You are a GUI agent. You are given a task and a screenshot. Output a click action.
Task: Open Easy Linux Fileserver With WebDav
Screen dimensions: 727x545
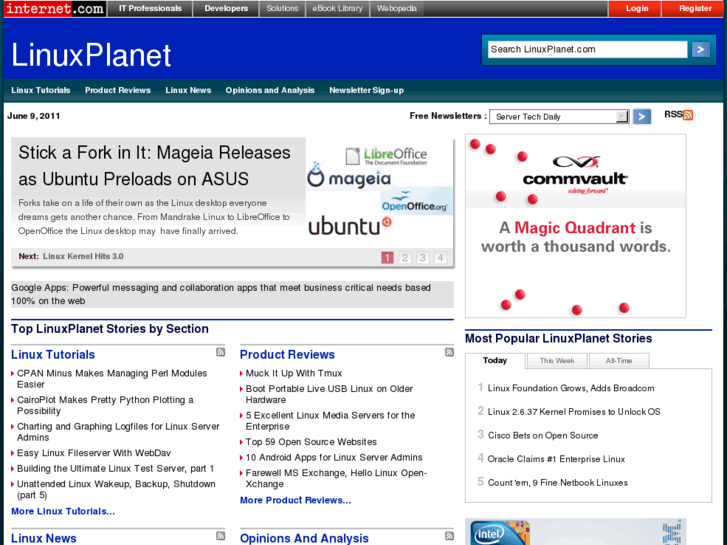[x=94, y=453]
